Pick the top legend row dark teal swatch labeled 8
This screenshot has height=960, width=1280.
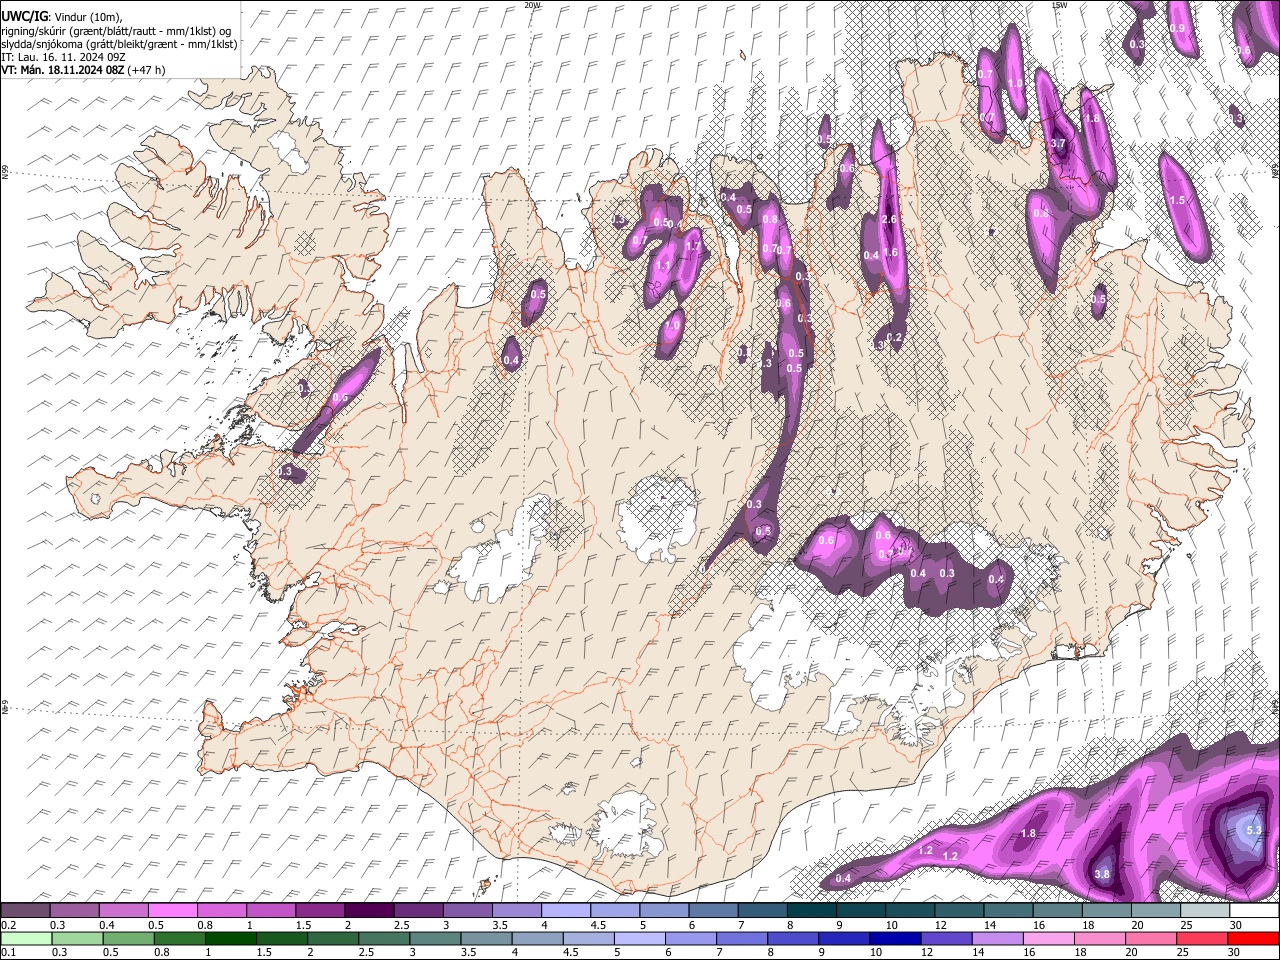pyautogui.click(x=811, y=910)
